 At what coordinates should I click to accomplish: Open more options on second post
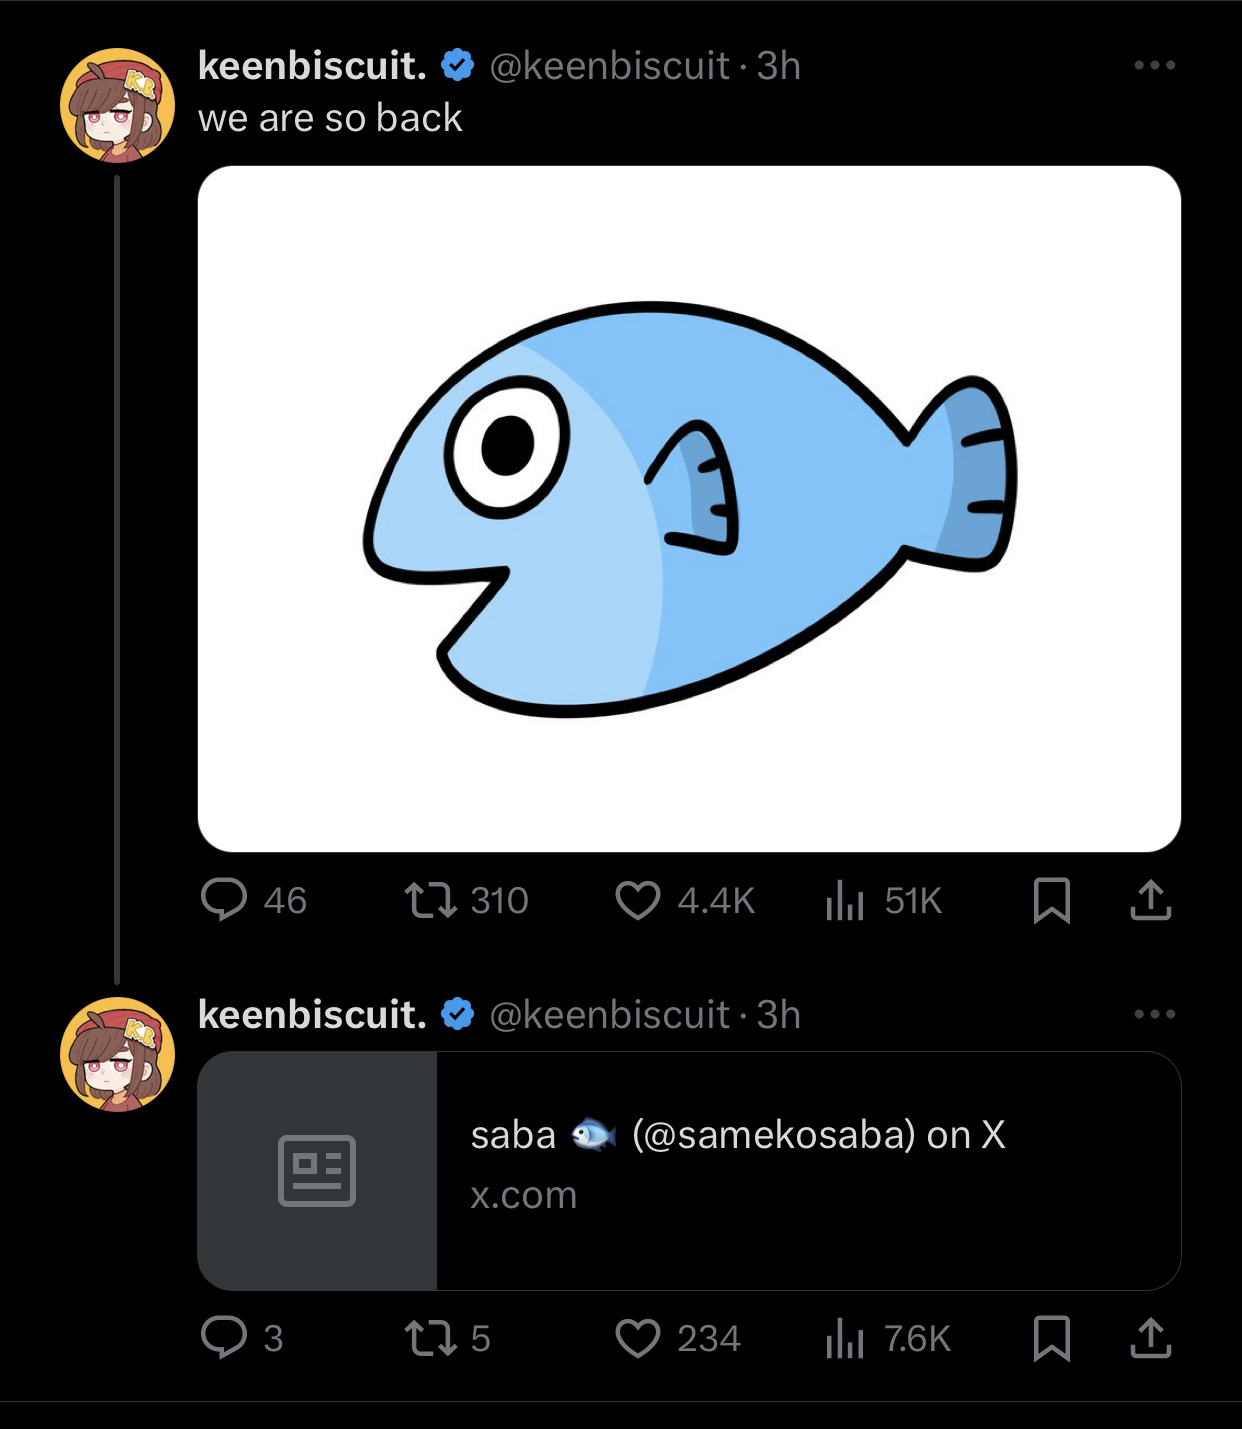click(1154, 1014)
